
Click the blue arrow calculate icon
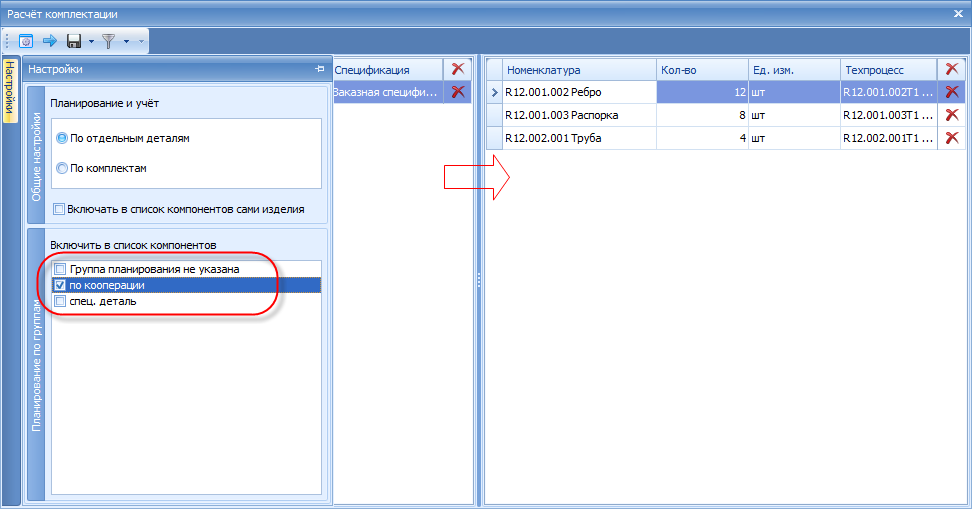point(50,42)
